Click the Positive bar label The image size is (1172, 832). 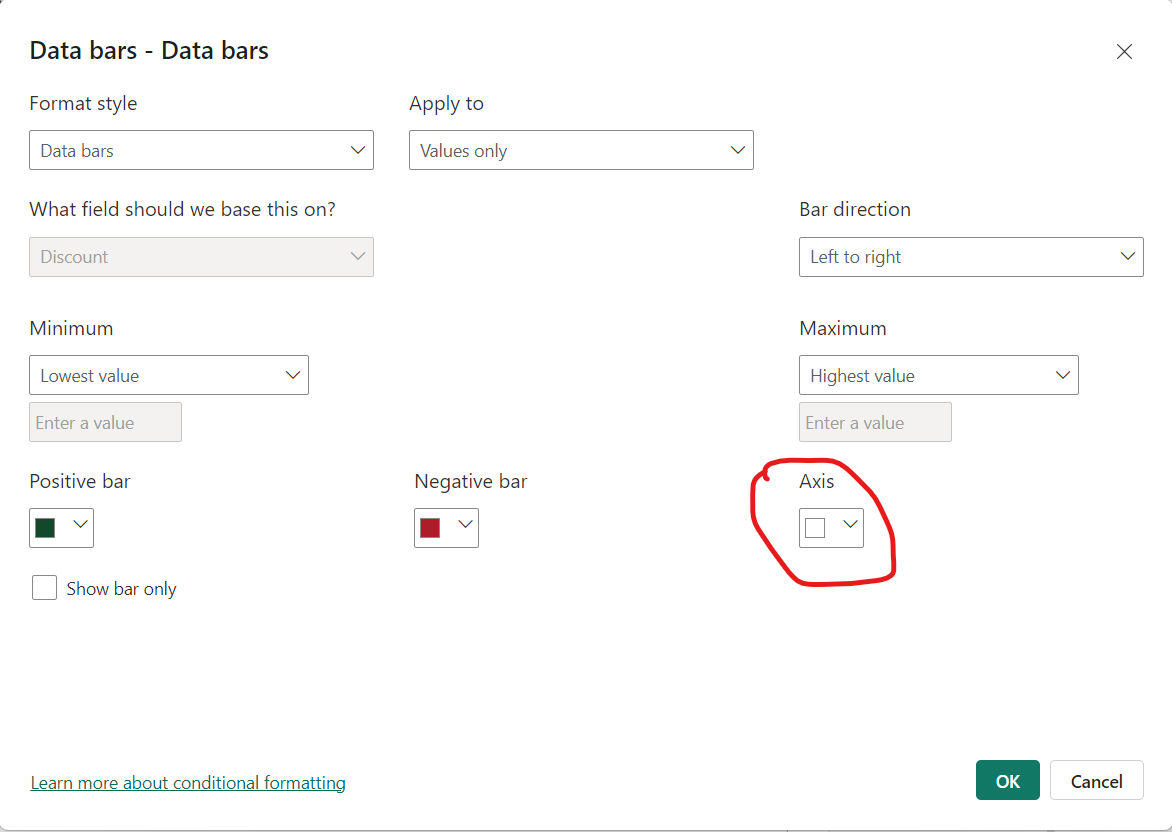pos(79,481)
